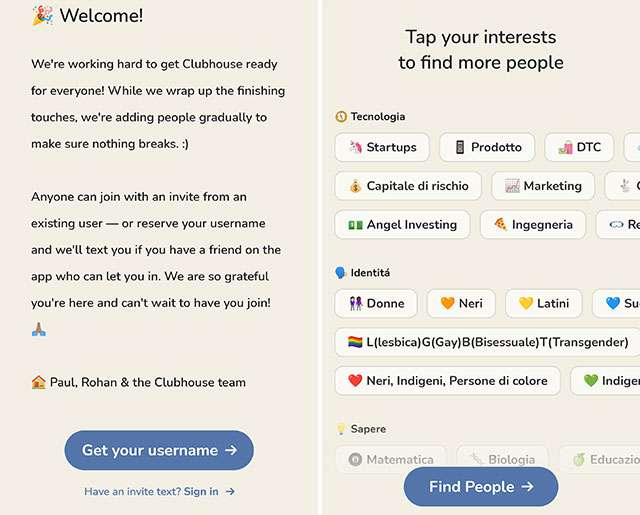This screenshot has width=640, height=515.
Task: Enable the DTC interest chip
Action: click(579, 147)
